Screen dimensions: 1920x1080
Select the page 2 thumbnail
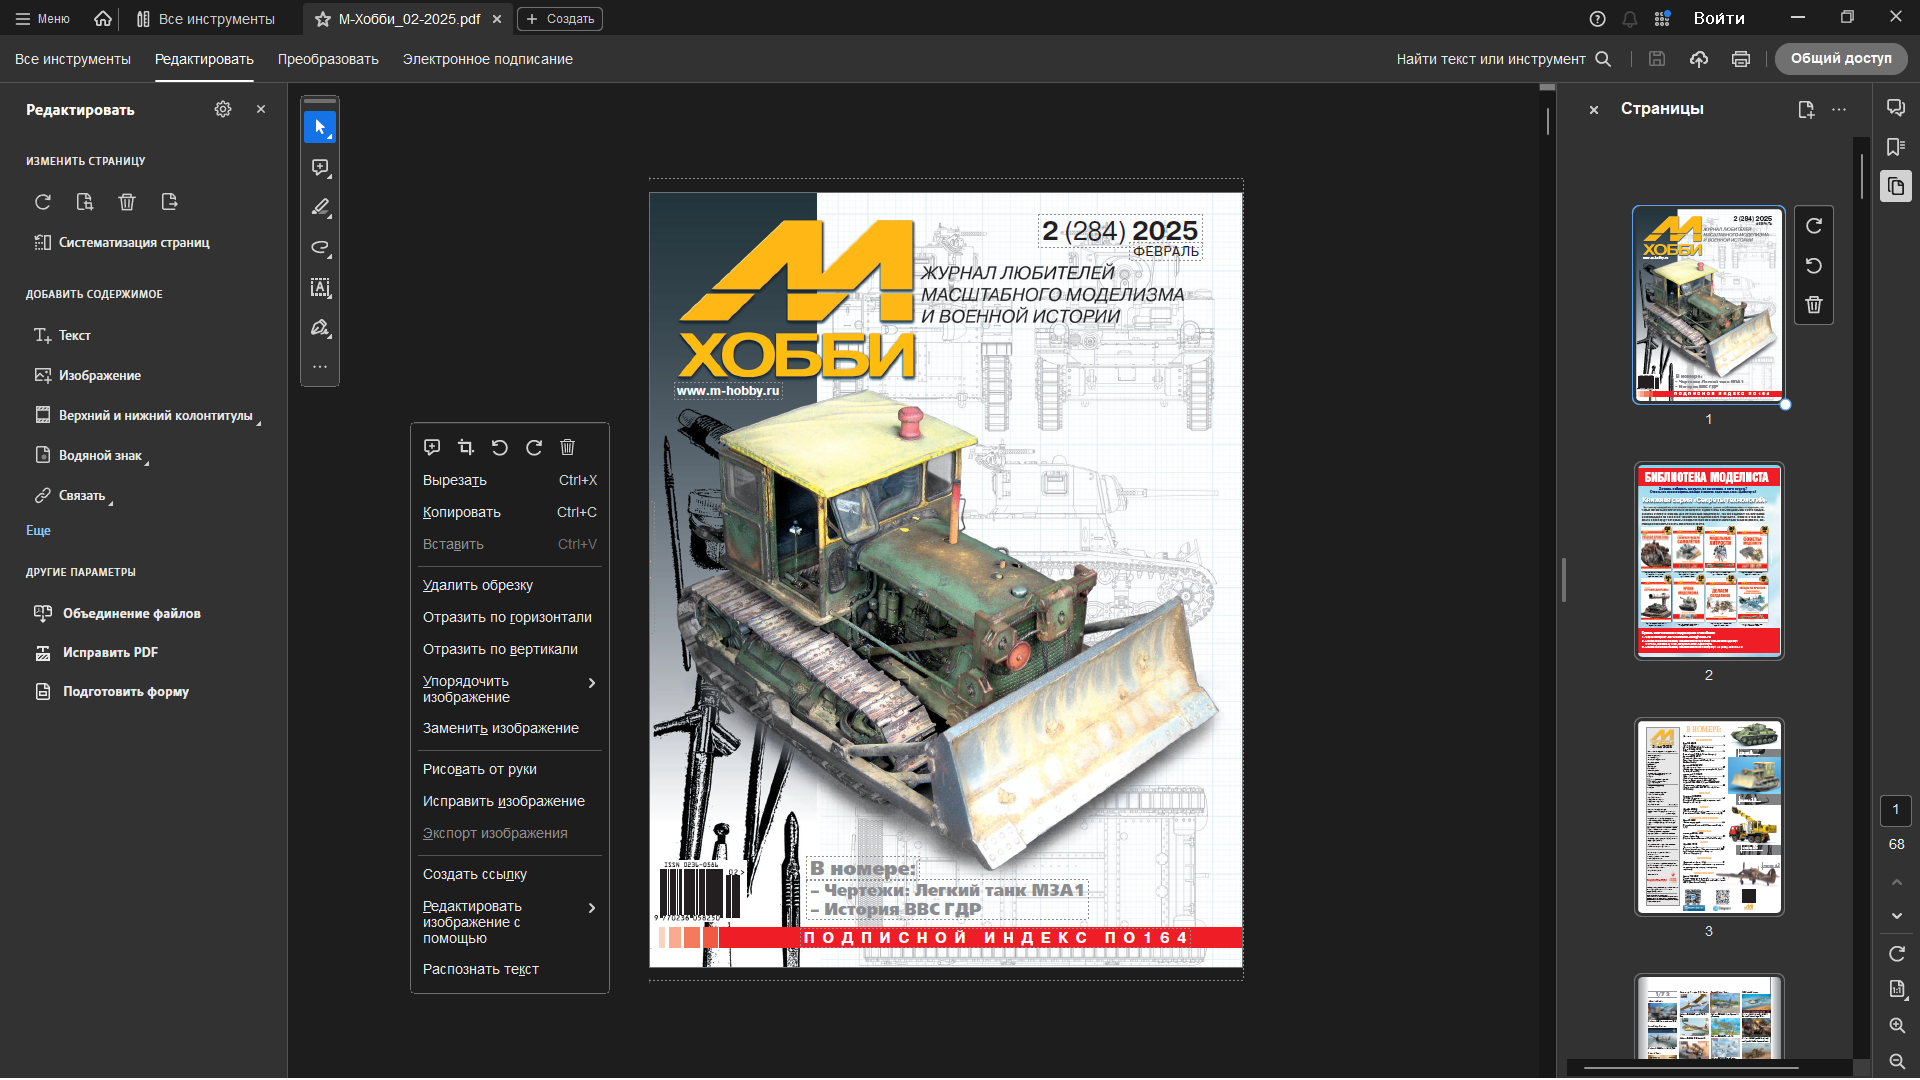pyautogui.click(x=1708, y=560)
